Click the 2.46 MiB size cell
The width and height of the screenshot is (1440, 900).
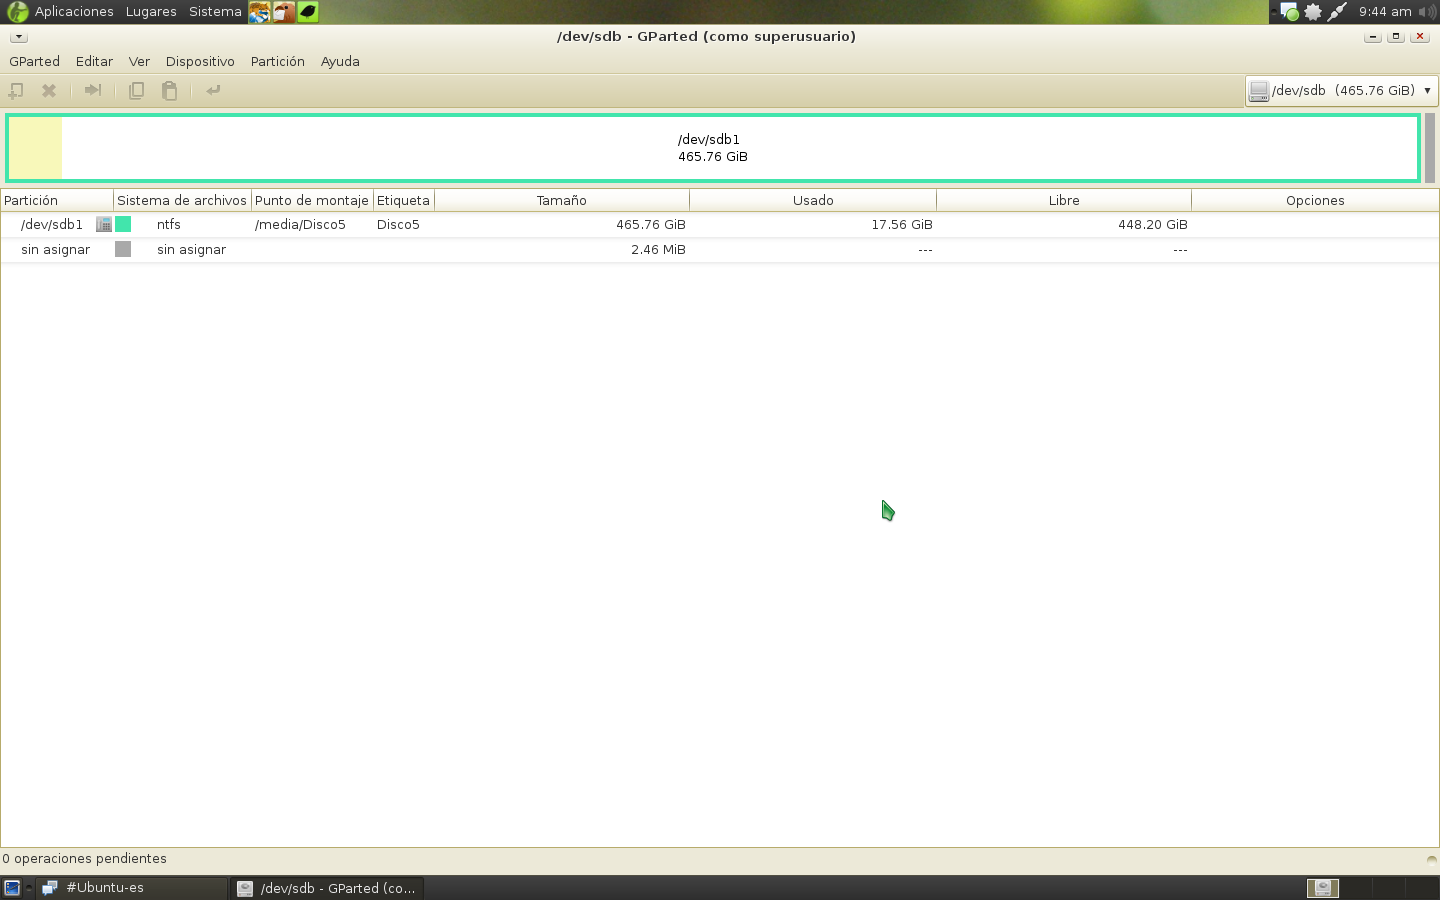point(658,249)
